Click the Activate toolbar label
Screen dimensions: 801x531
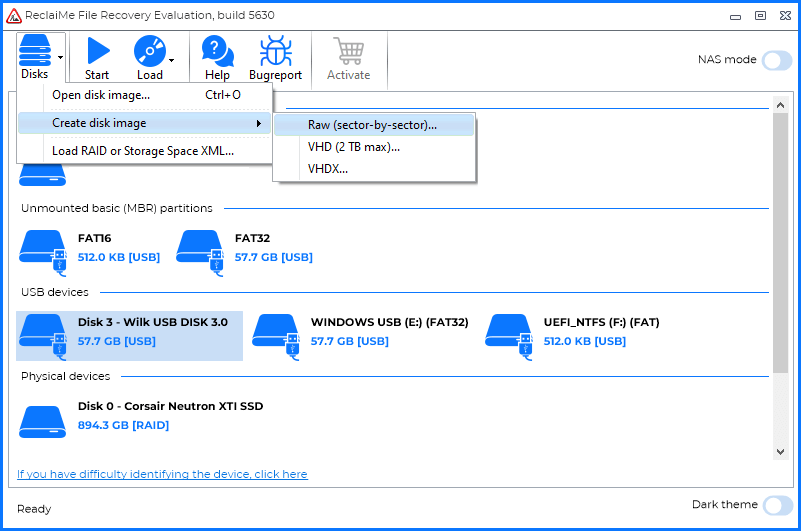click(x=348, y=75)
